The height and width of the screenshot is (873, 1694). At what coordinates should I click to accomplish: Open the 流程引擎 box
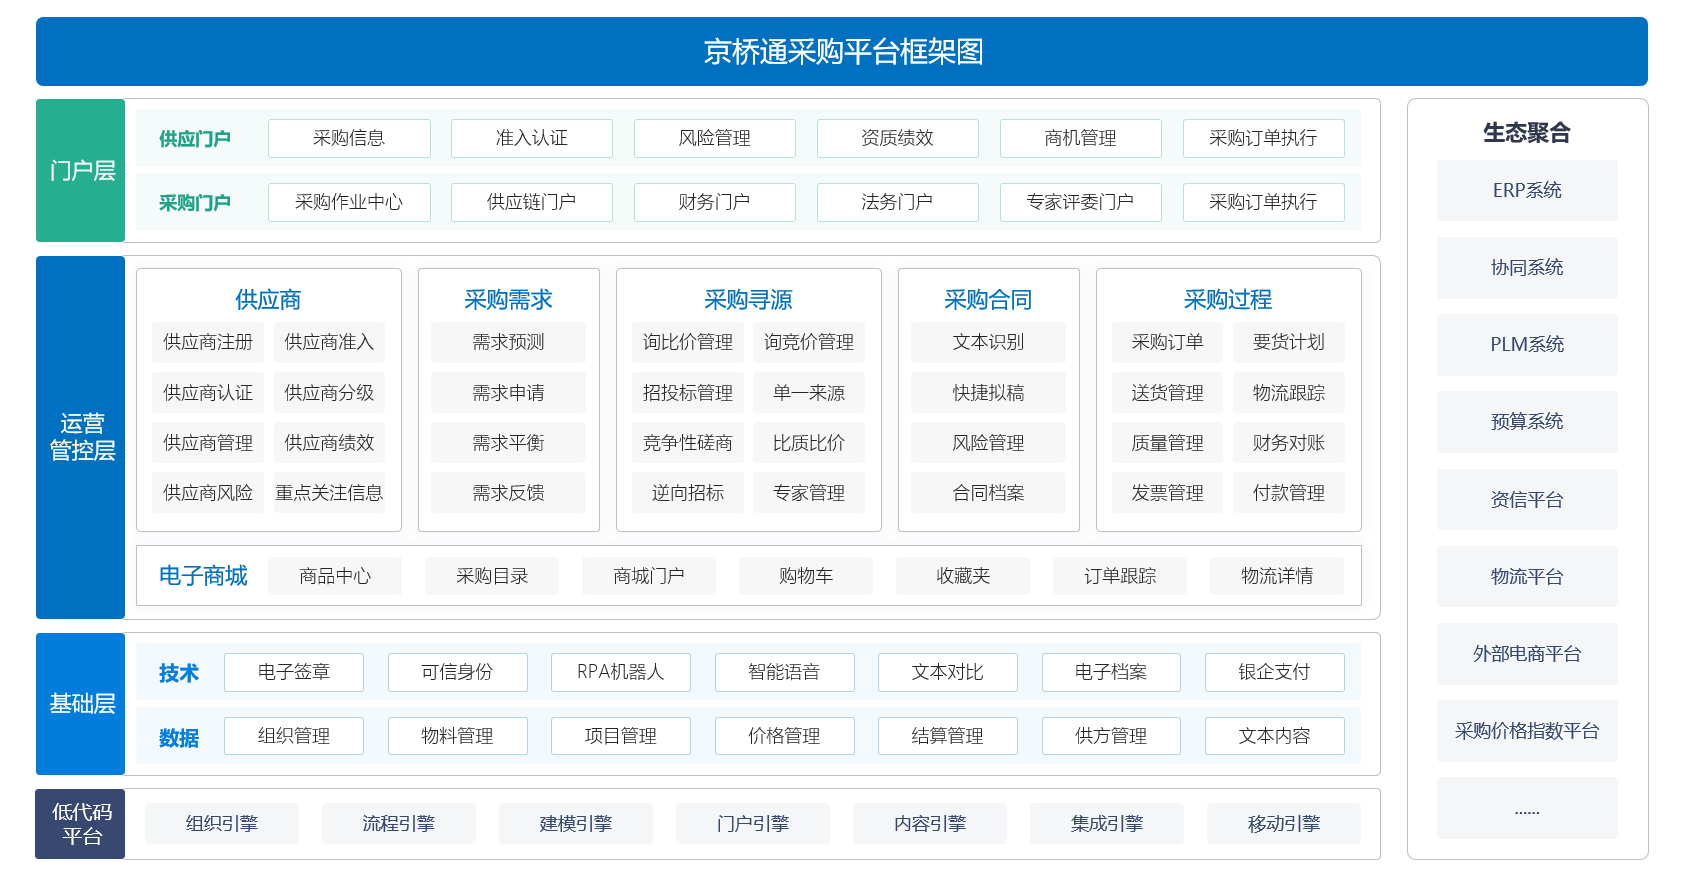point(399,824)
